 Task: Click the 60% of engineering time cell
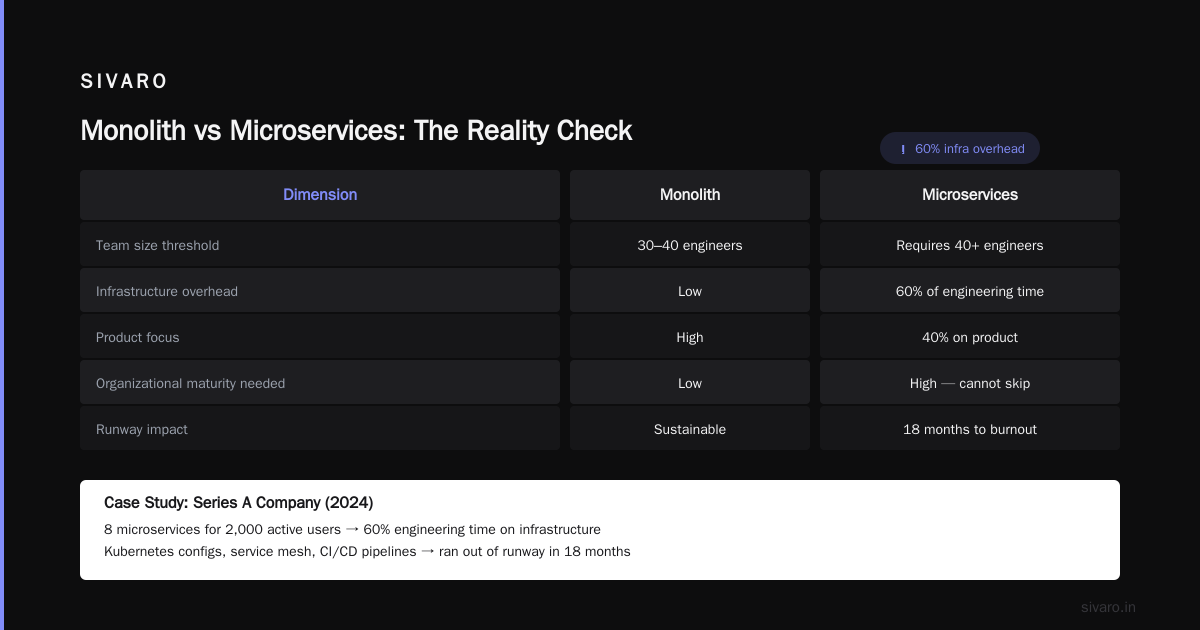point(970,291)
